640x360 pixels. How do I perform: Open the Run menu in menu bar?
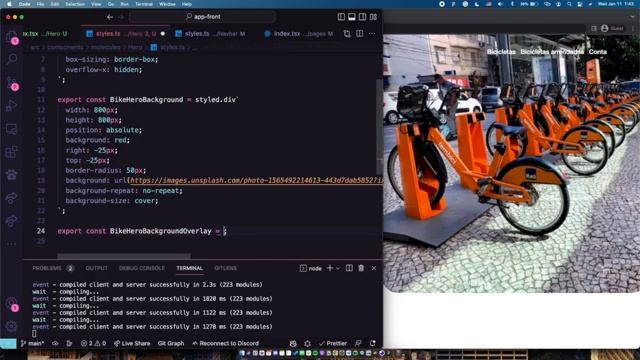pyautogui.click(x=124, y=4)
